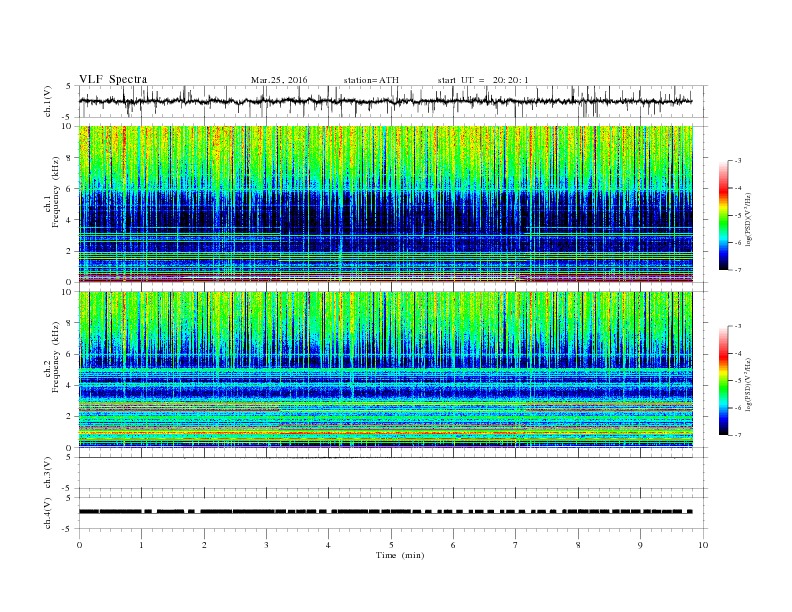Click the ch.1 waveform voltage trace
792x612 pixels.
click(385, 101)
